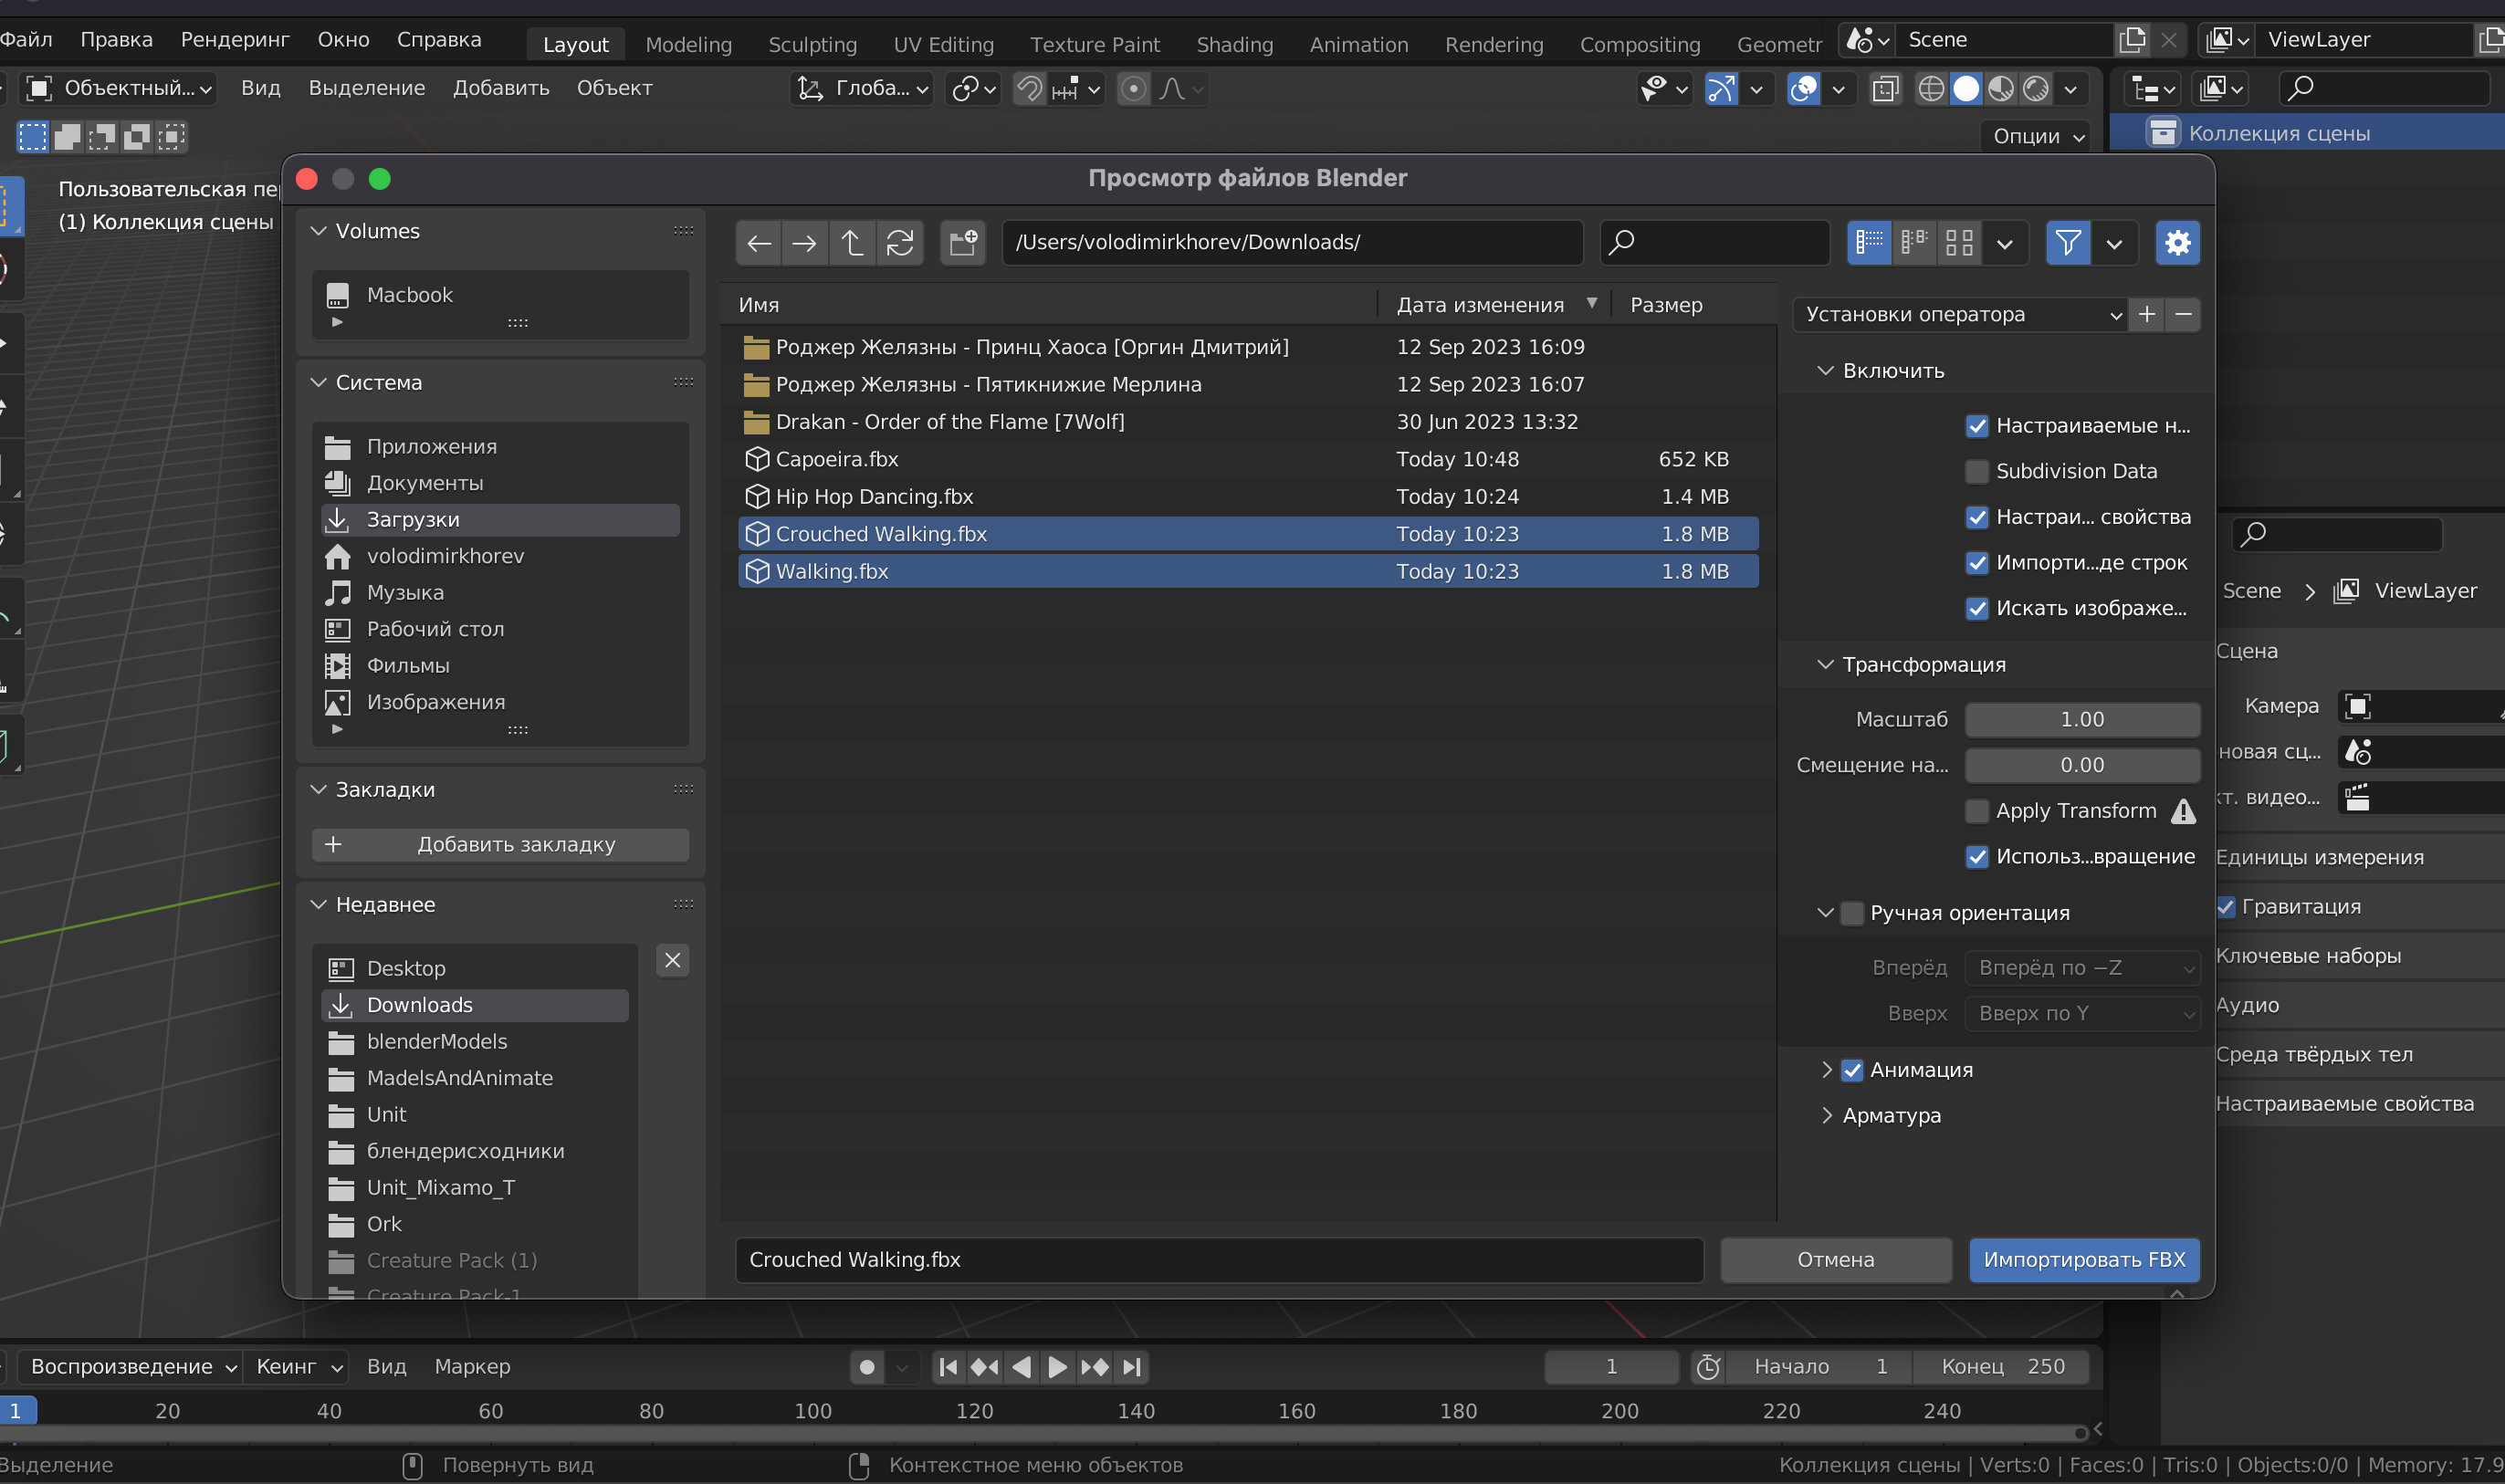This screenshot has height=1484, width=2505.
Task: Adjust the Масштаб value slider
Action: tap(2082, 720)
